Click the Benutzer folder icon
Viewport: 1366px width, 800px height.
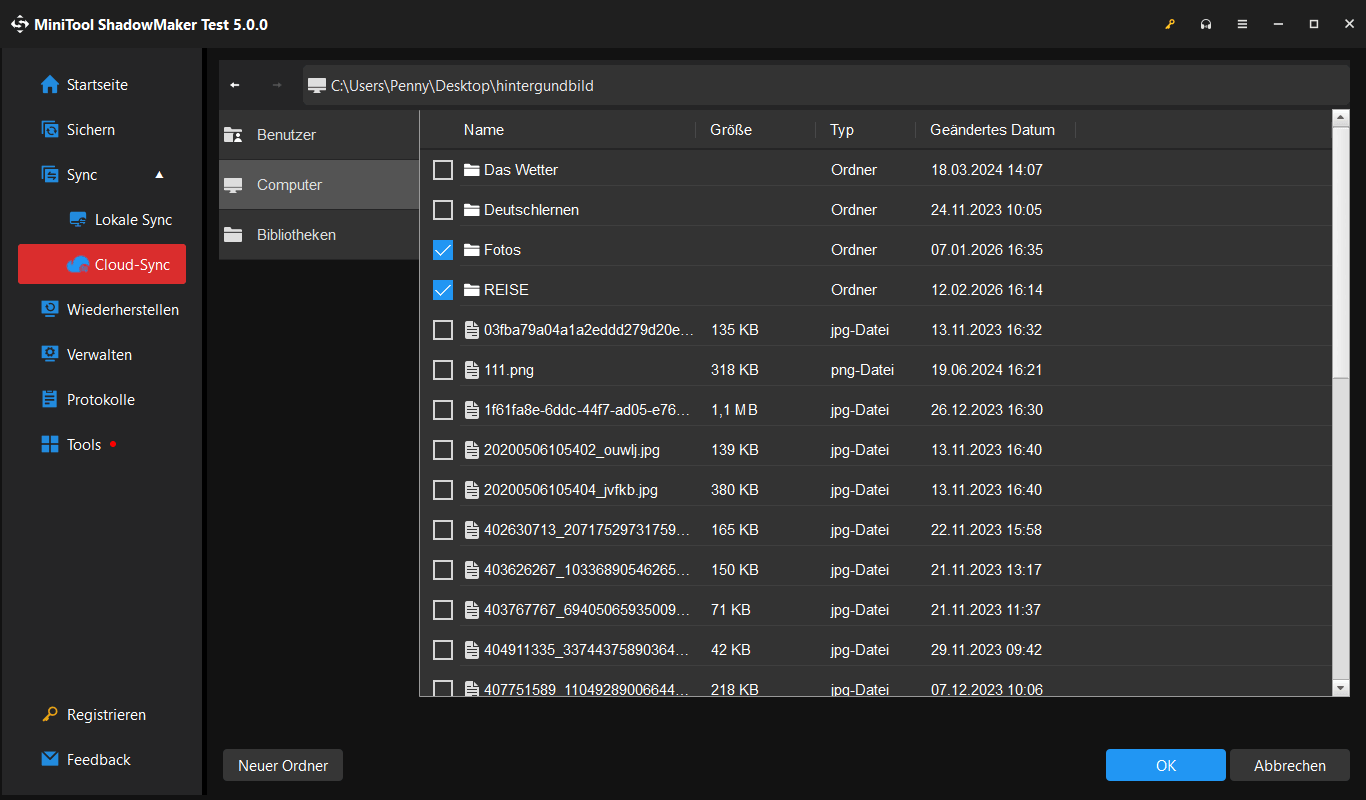tap(233, 135)
